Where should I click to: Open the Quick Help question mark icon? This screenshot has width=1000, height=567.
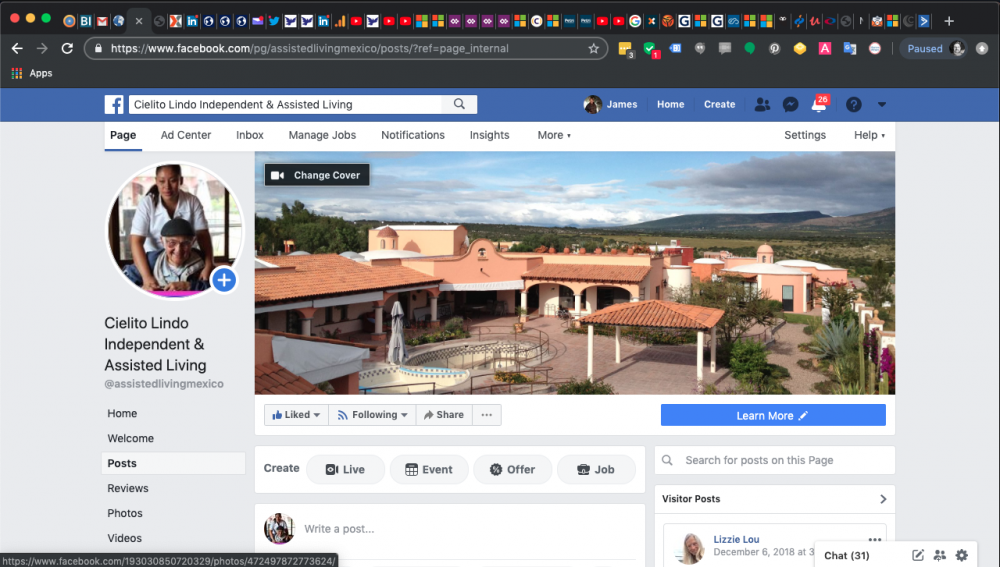coord(853,104)
